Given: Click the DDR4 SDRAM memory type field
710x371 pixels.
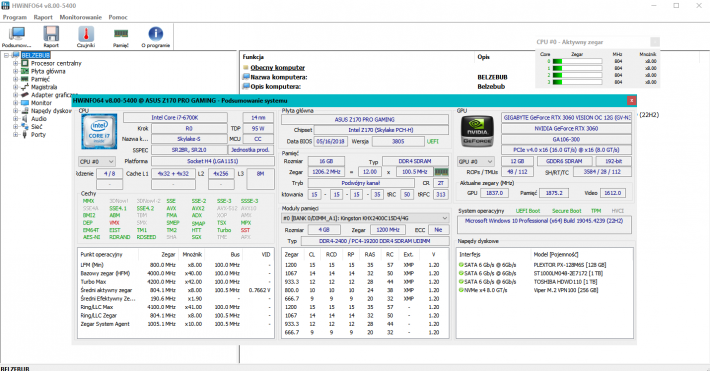Looking at the screenshot, I should click(415, 161).
